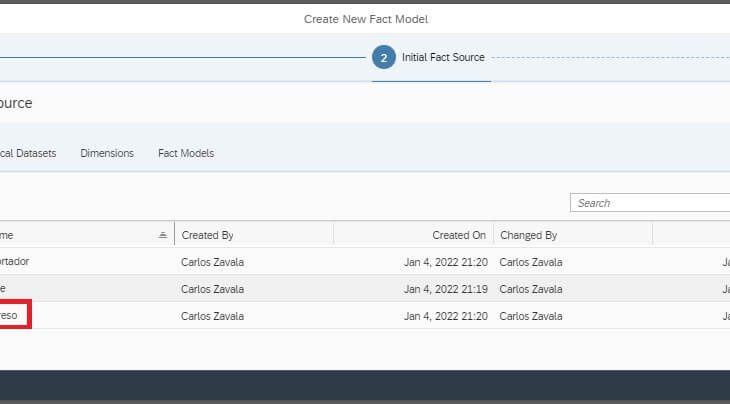This screenshot has width=730, height=404.
Task: Click the Created By column header
Action: coord(207,235)
